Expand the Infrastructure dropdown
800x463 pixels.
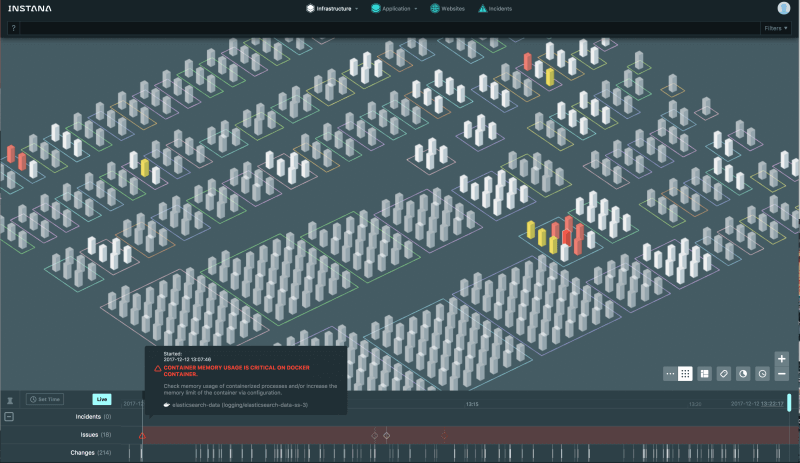332,8
